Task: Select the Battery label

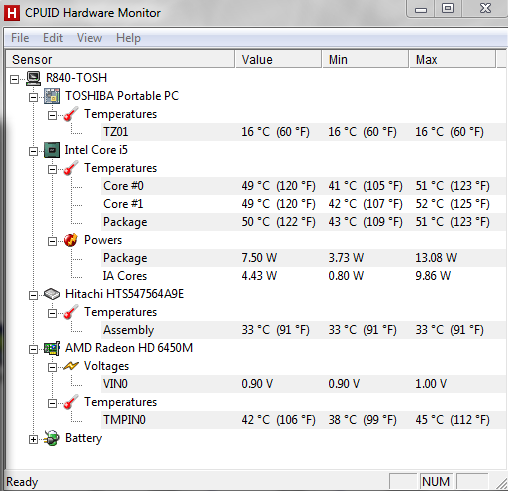Action: point(83,438)
